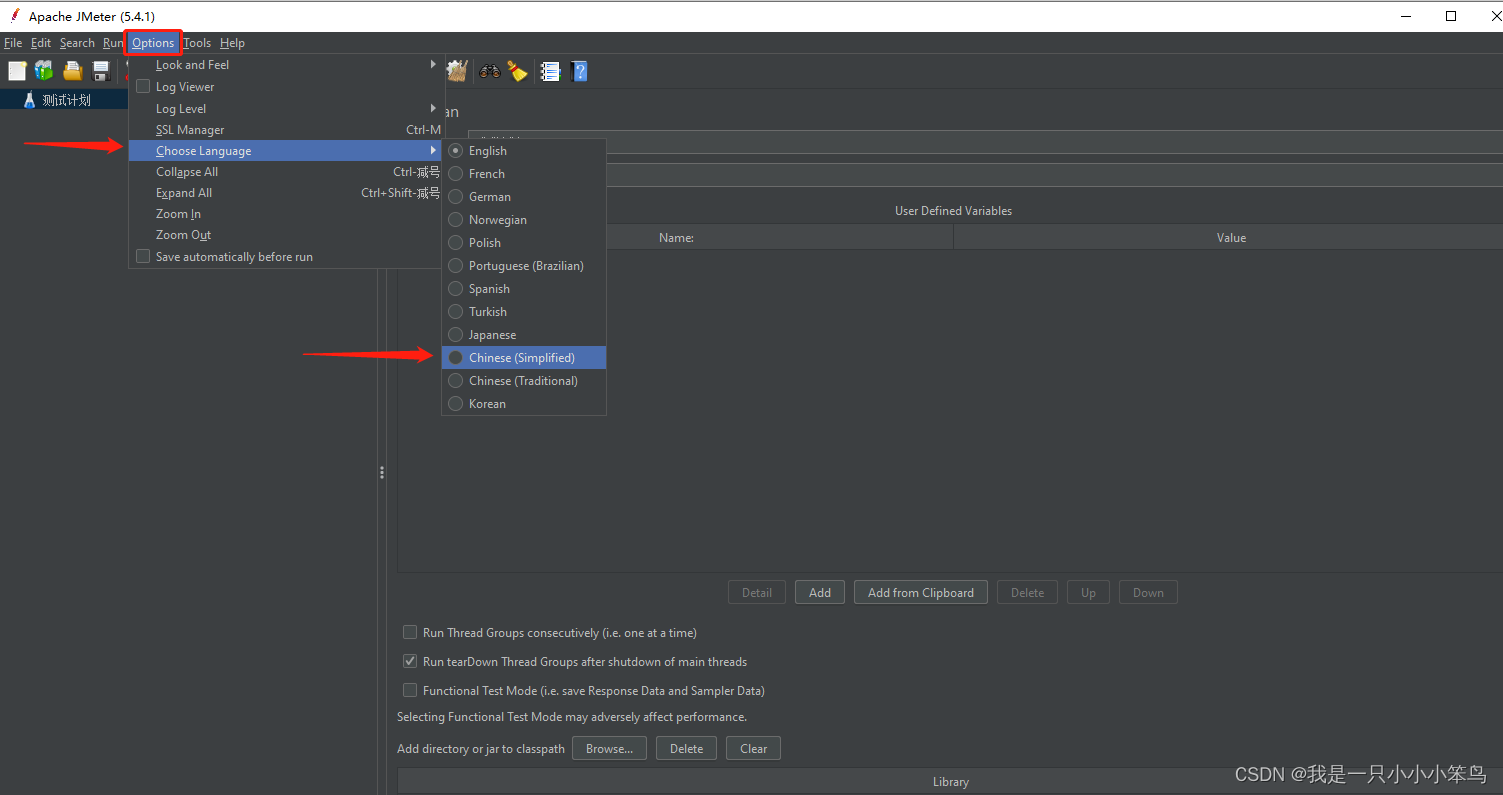Click the Down button
Viewport: 1503px width, 795px height.
pyautogui.click(x=1148, y=592)
